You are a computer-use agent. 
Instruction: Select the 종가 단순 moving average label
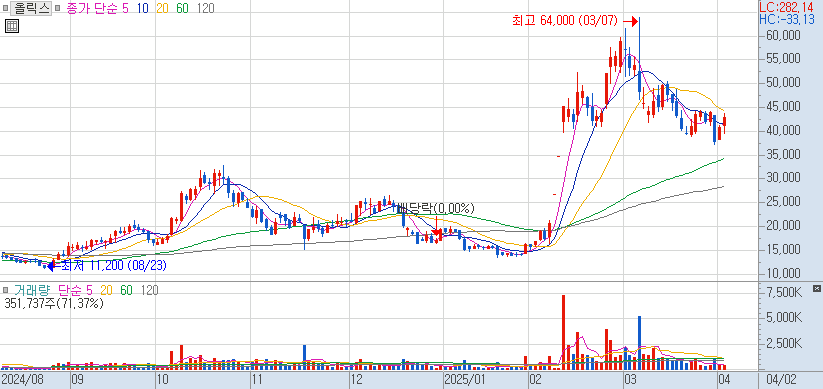93,8
